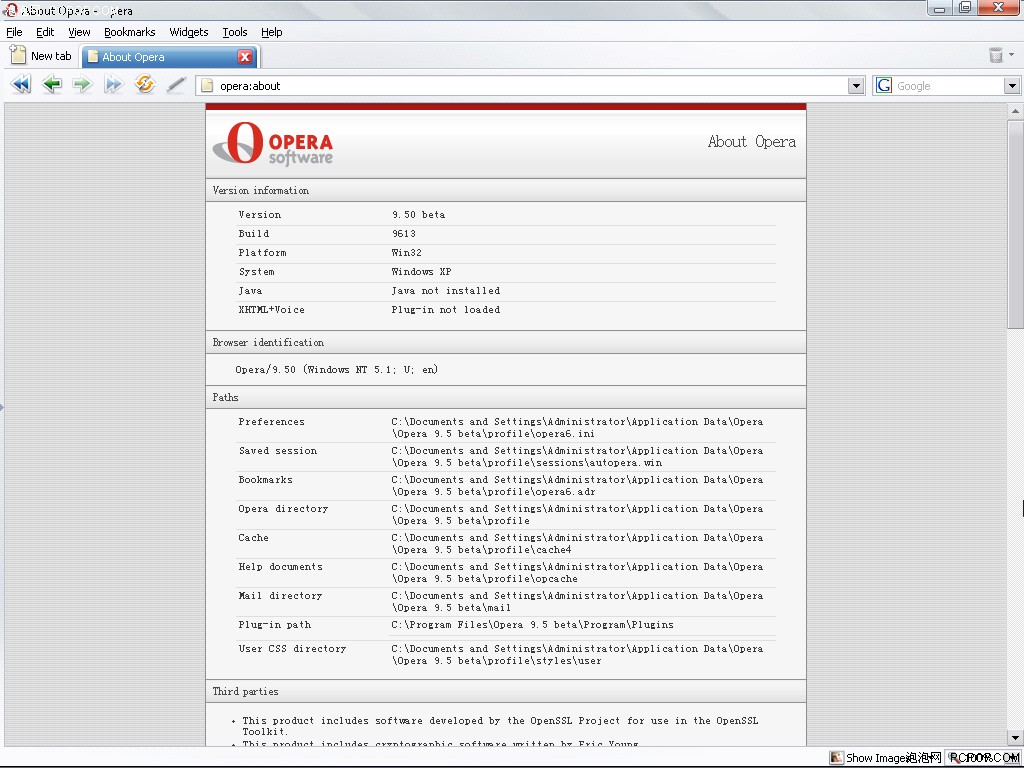
Task: Open the Widgets menu
Action: click(189, 32)
